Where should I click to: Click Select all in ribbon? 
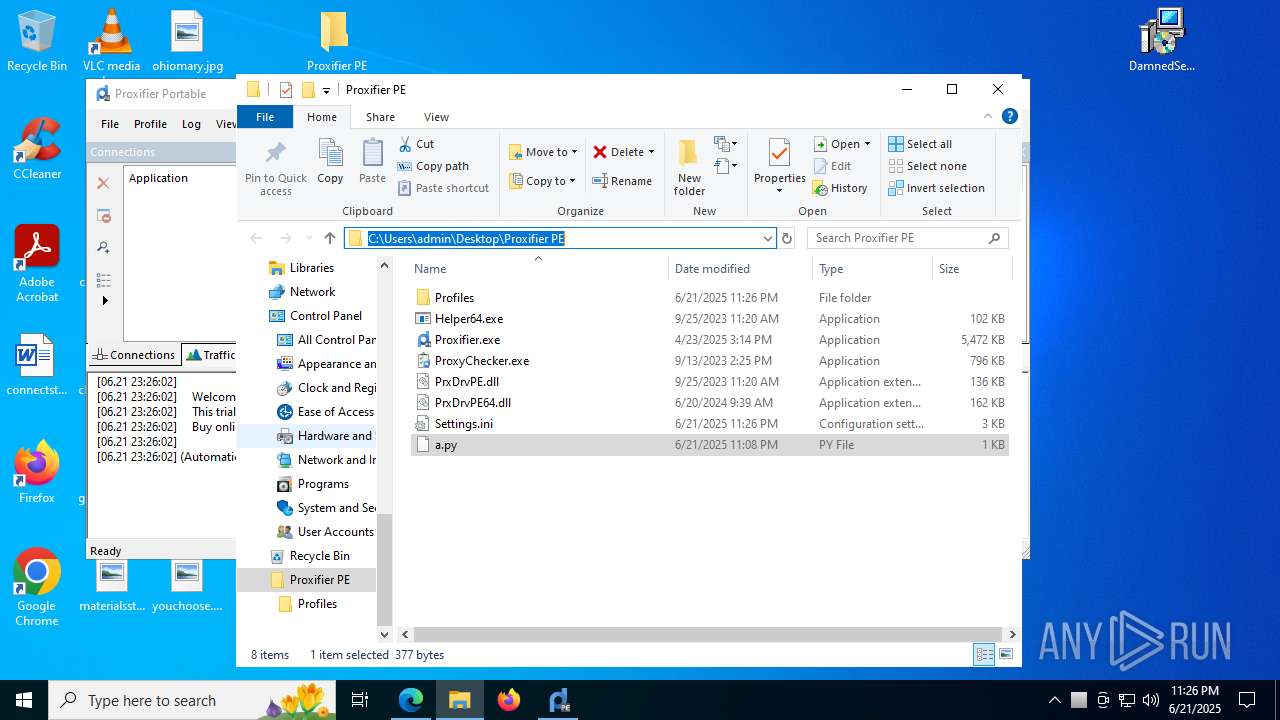point(920,144)
